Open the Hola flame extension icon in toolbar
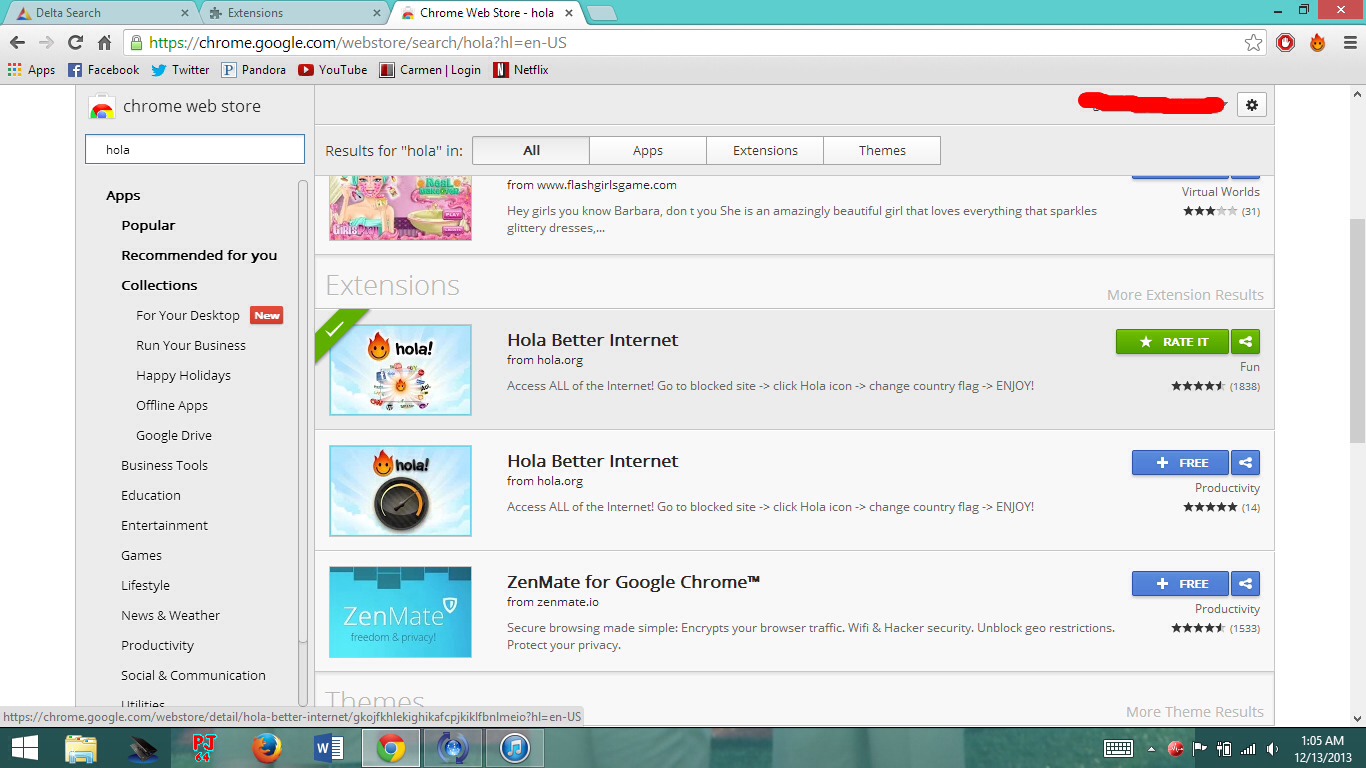 click(x=1318, y=43)
